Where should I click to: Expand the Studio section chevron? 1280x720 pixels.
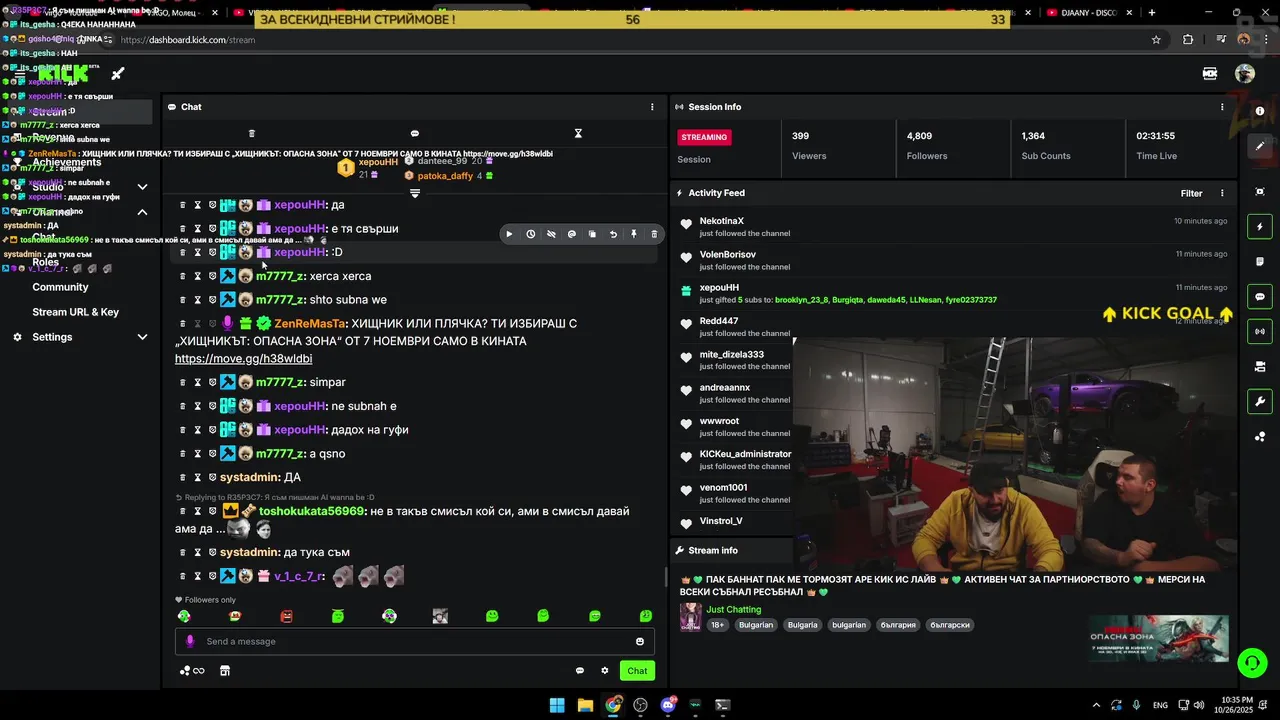click(x=142, y=187)
